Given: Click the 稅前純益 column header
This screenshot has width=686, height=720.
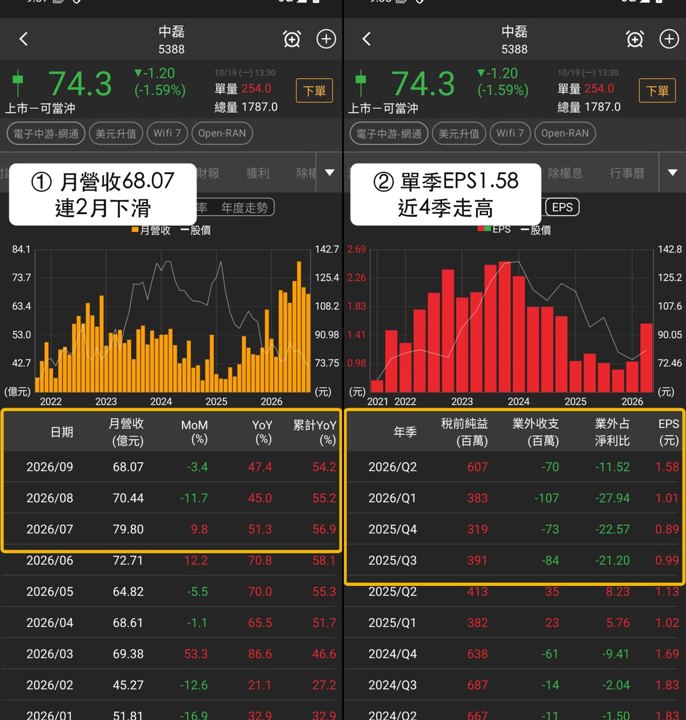Looking at the screenshot, I should coord(464,432).
